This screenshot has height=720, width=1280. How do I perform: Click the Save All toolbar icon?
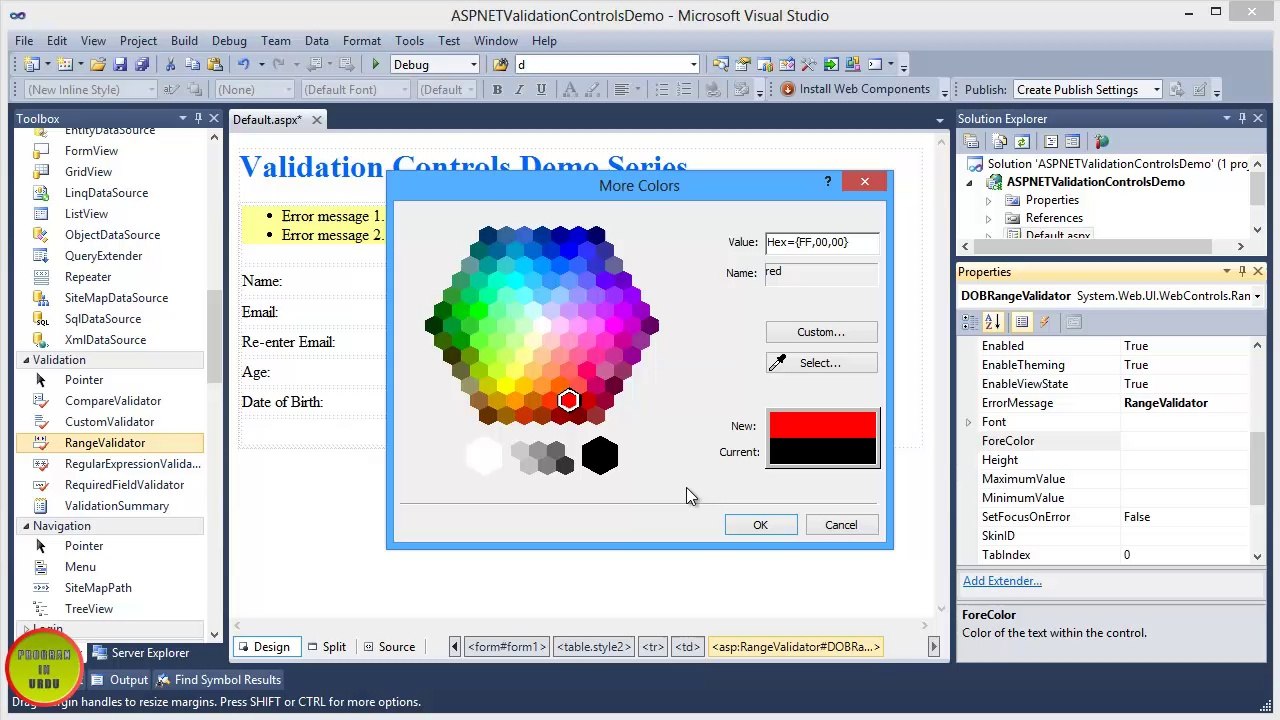pyautogui.click(x=141, y=65)
